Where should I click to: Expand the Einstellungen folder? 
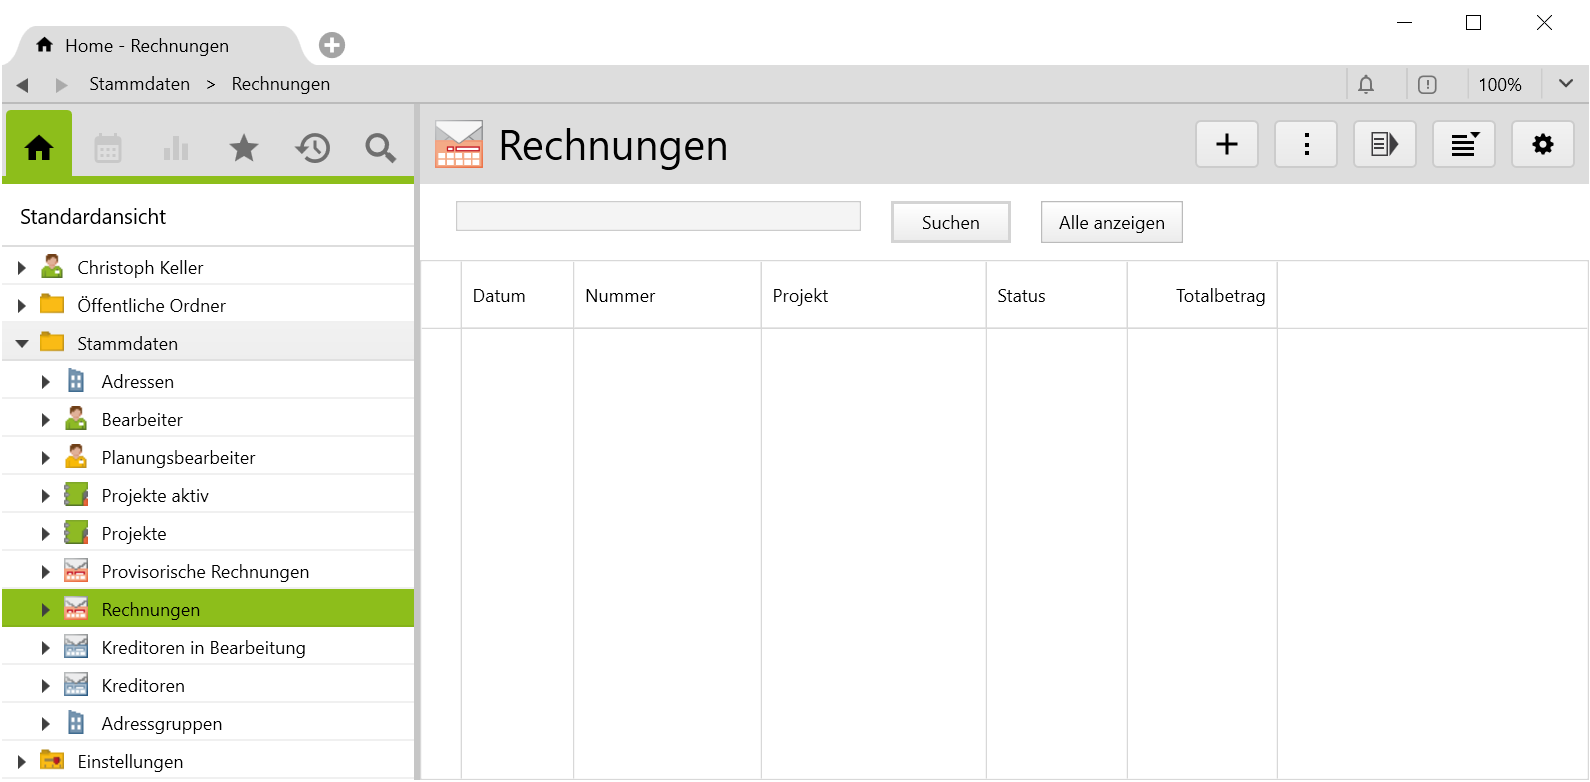tap(22, 762)
